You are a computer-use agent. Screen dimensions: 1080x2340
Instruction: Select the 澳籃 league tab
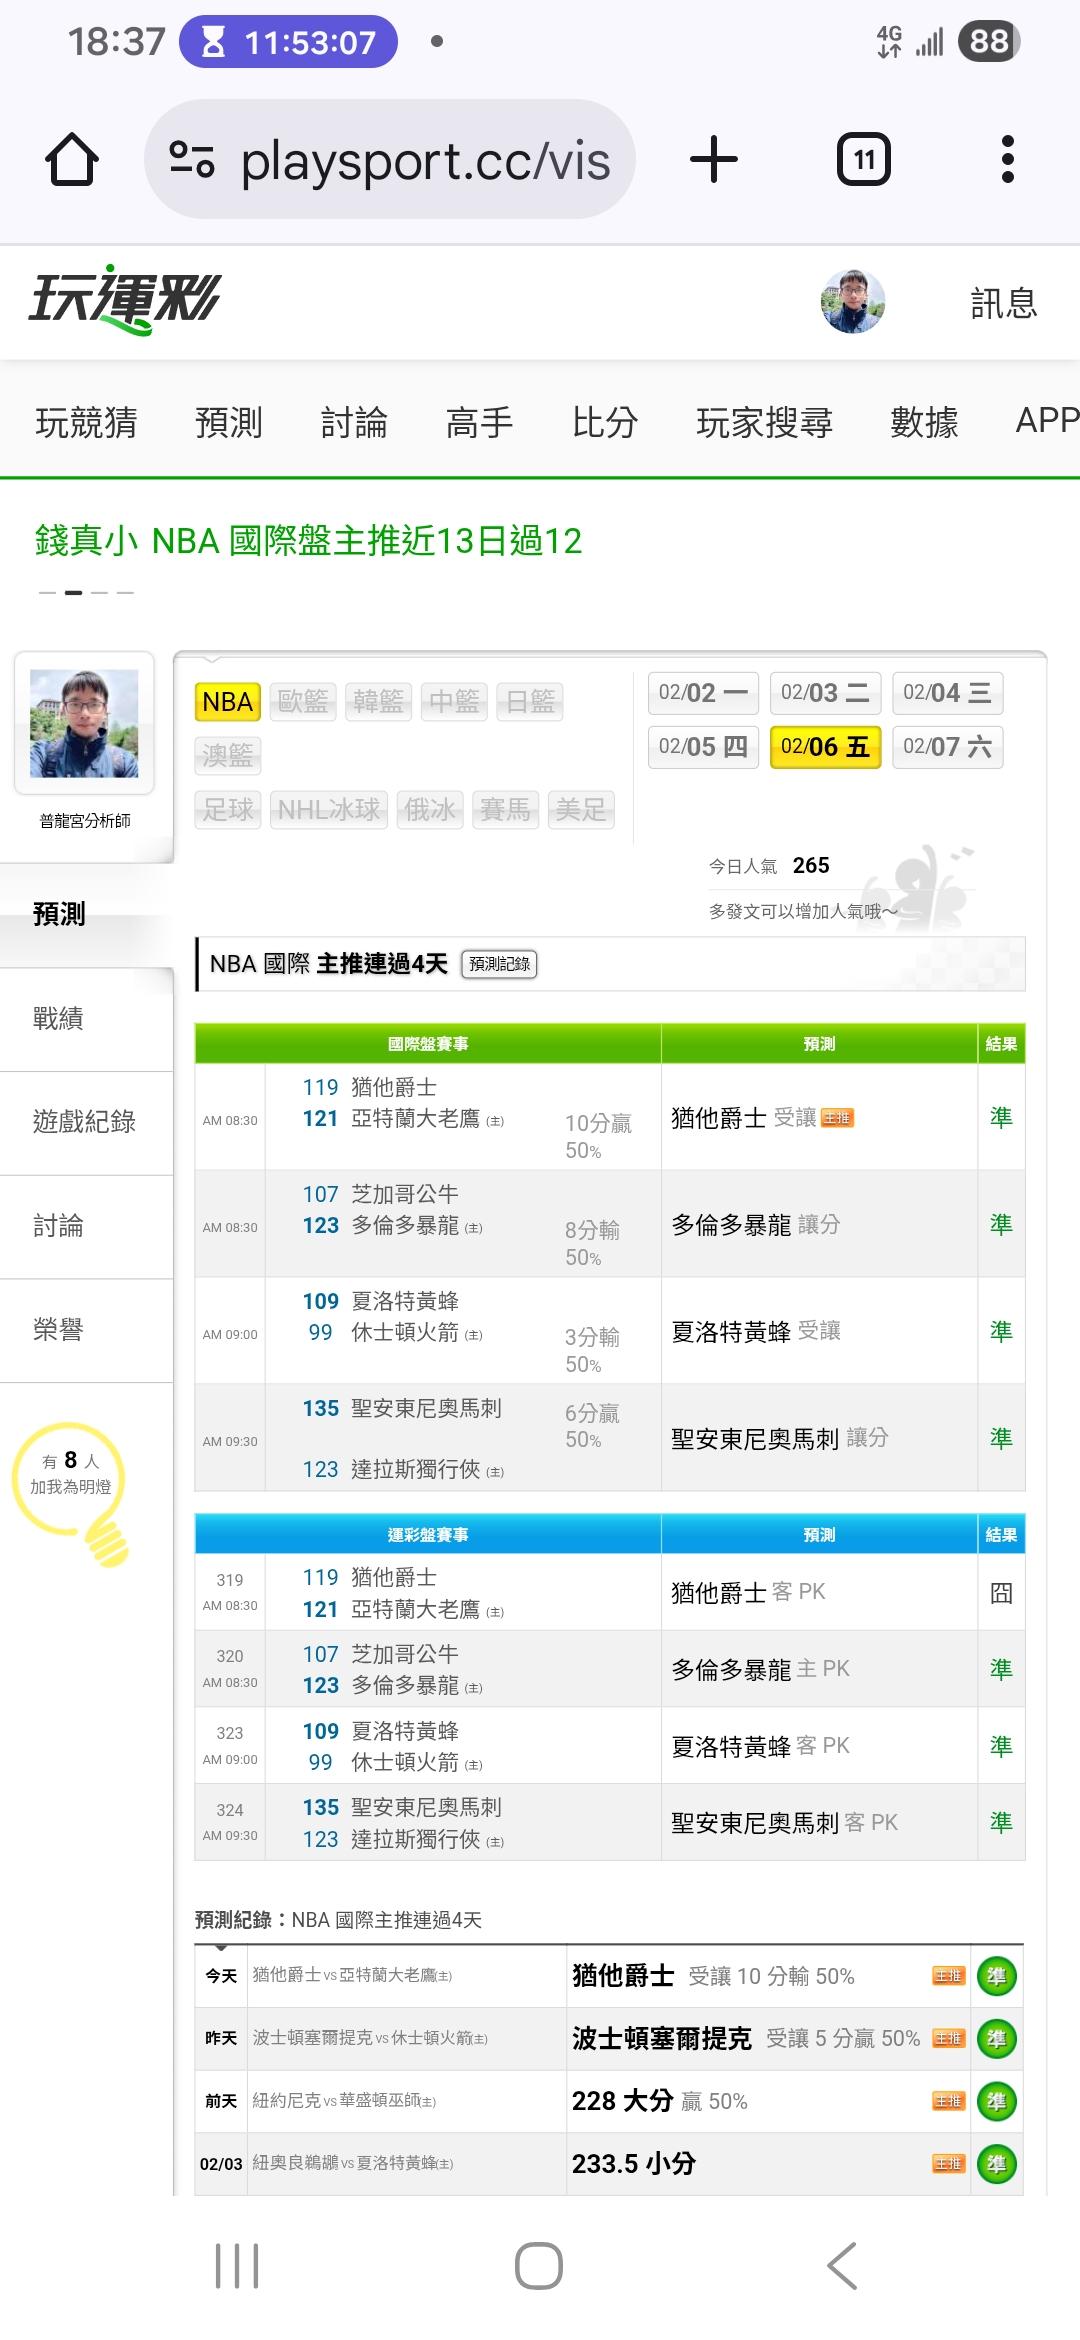pyautogui.click(x=227, y=755)
